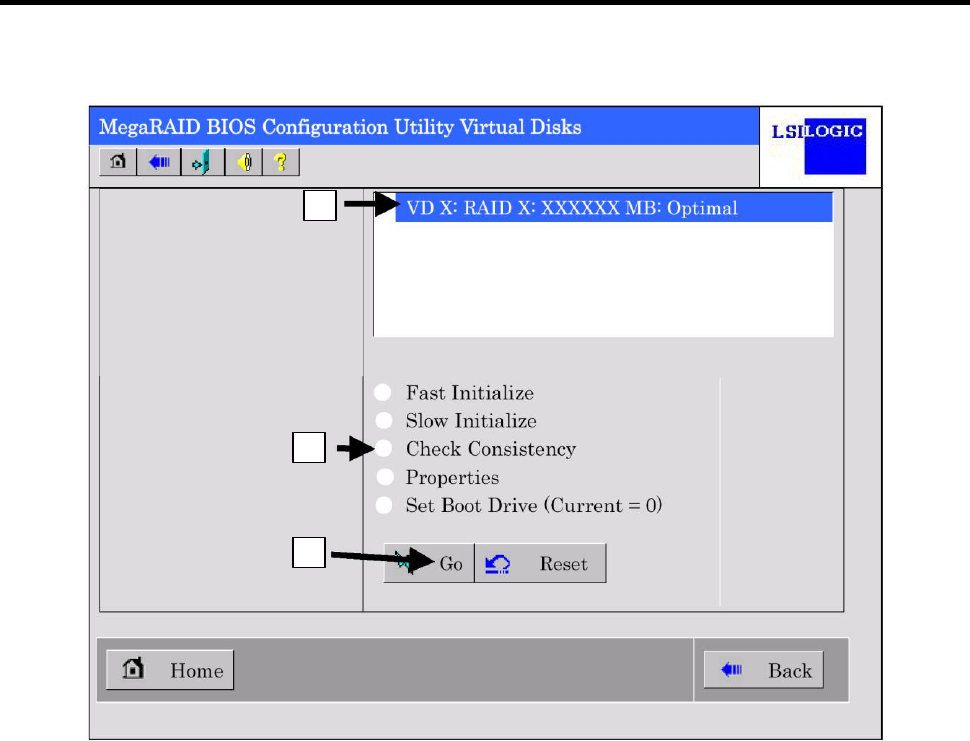Viewport: 970px width, 741px height.
Task: Select VD X RAID X Optimal entry
Action: (x=614, y=208)
